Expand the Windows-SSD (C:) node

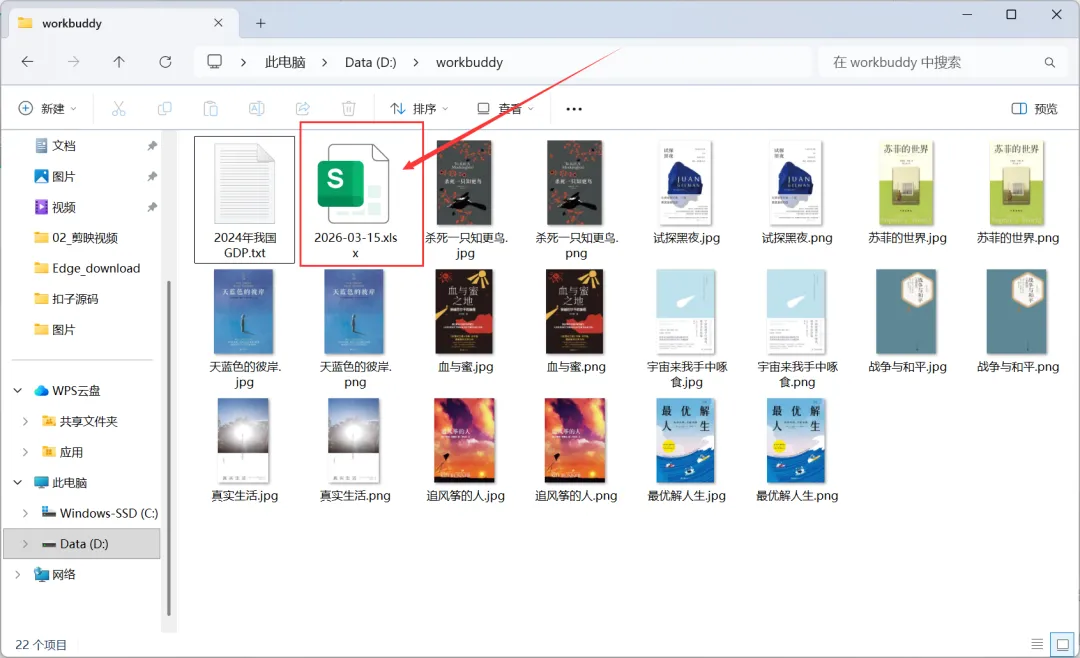25,513
